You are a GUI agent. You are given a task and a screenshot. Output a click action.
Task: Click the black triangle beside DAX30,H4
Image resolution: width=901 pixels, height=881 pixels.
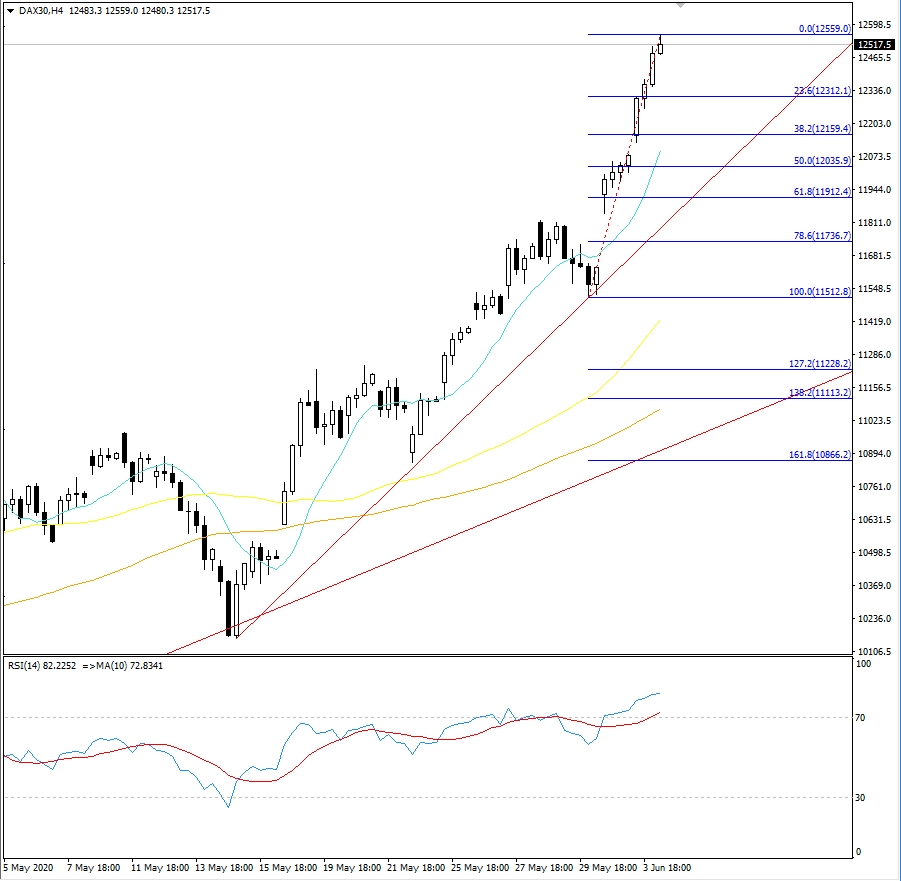tap(9, 9)
